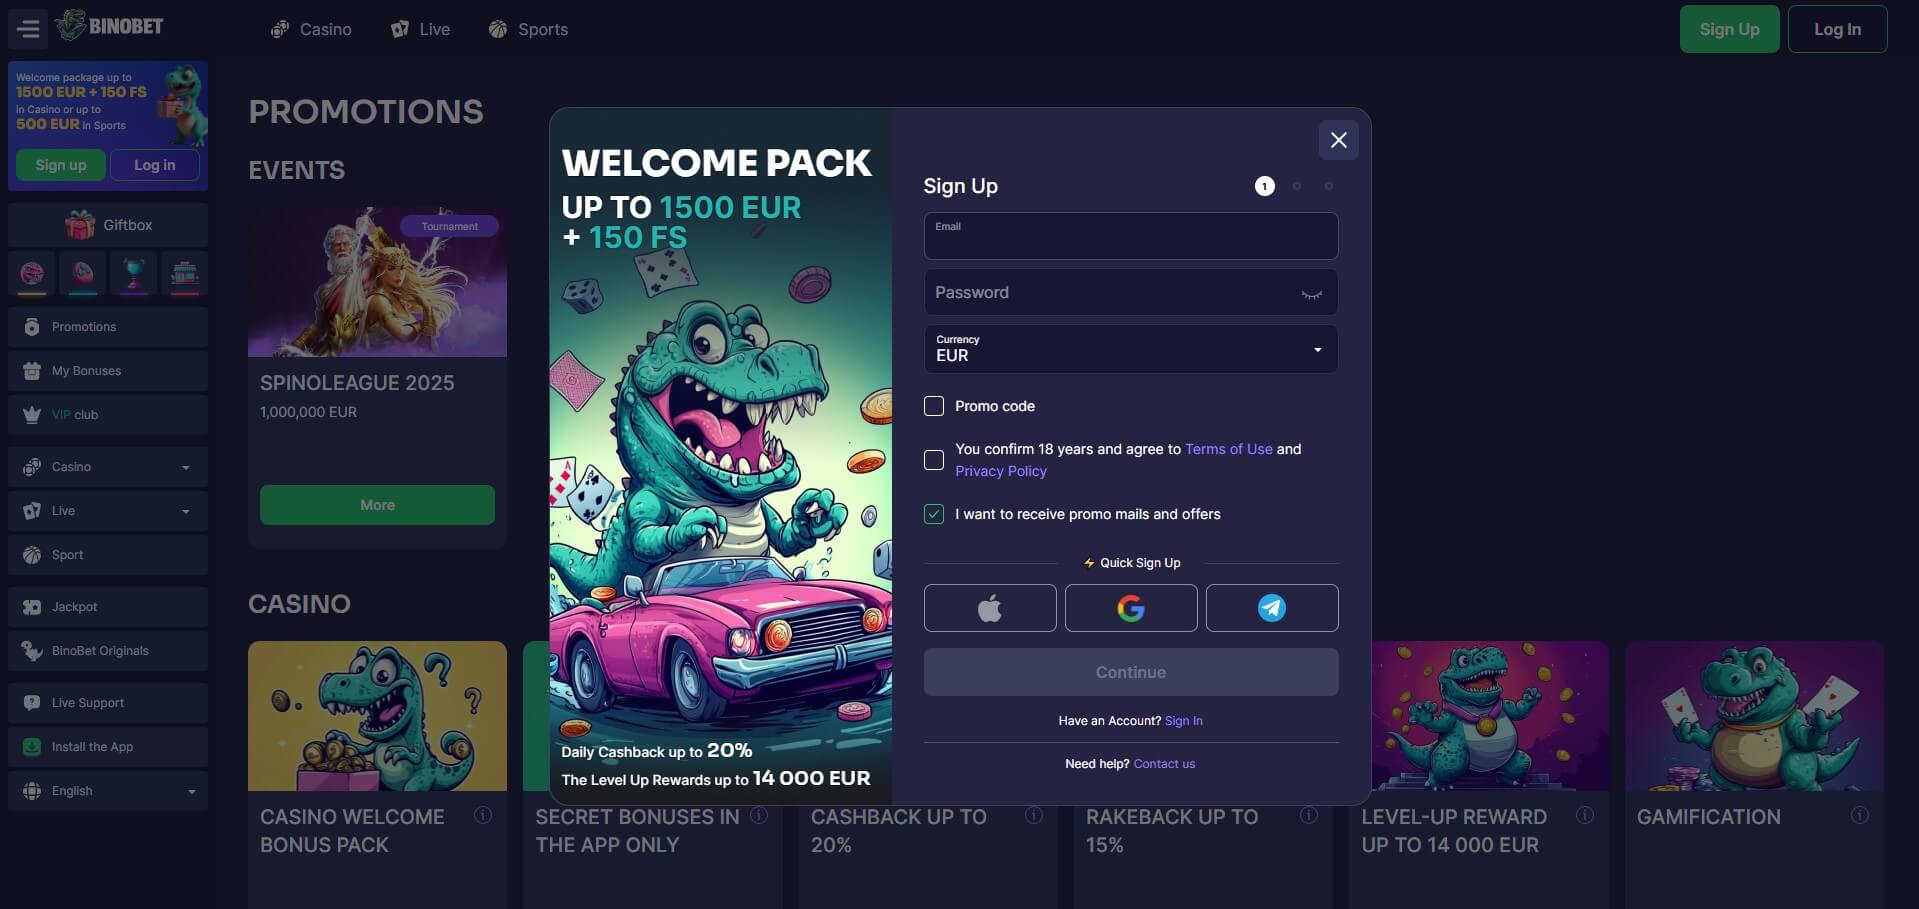Open VIP club in the sidebar

[108, 415]
